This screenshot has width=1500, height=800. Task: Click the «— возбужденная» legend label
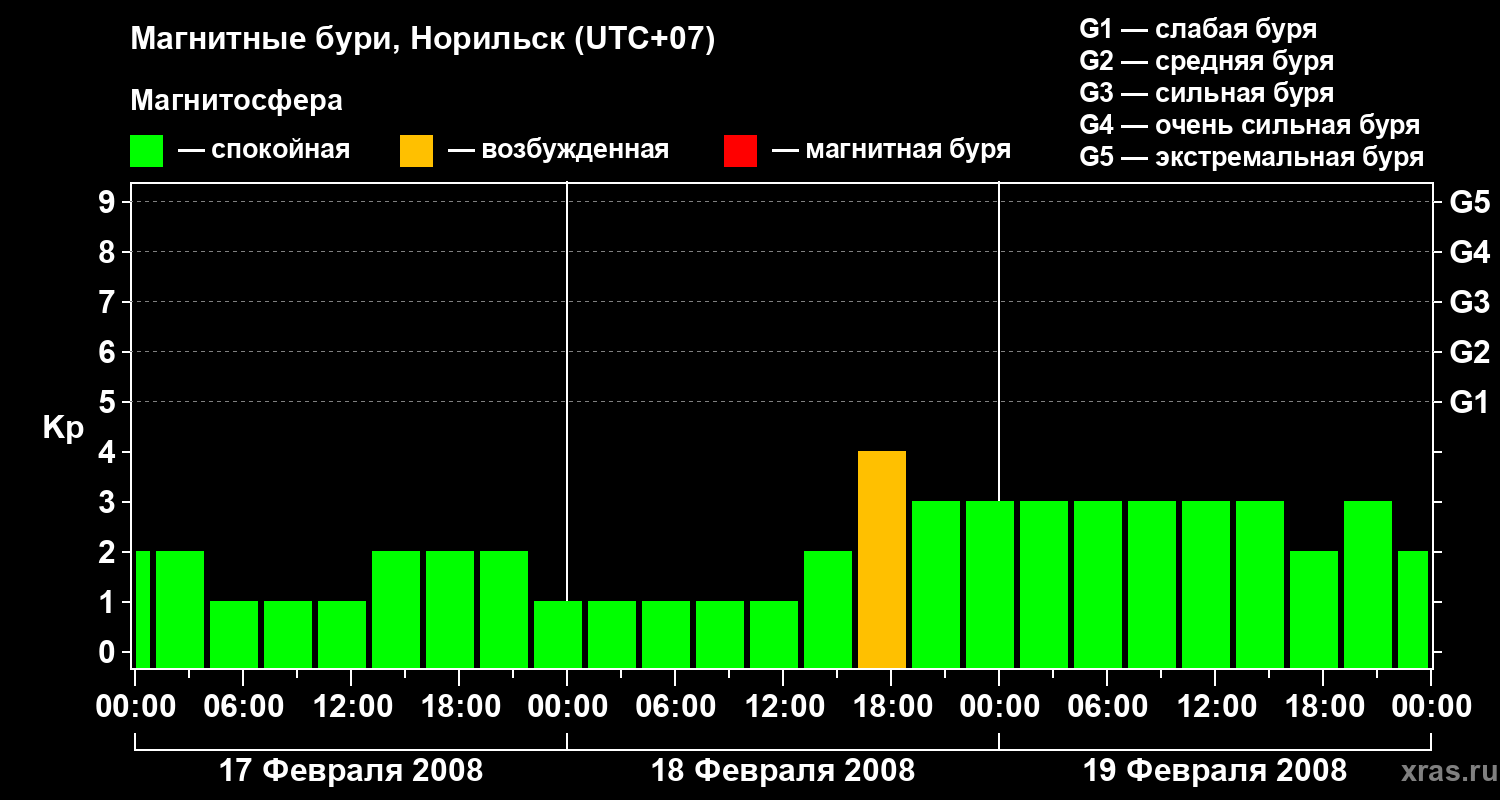(558, 150)
